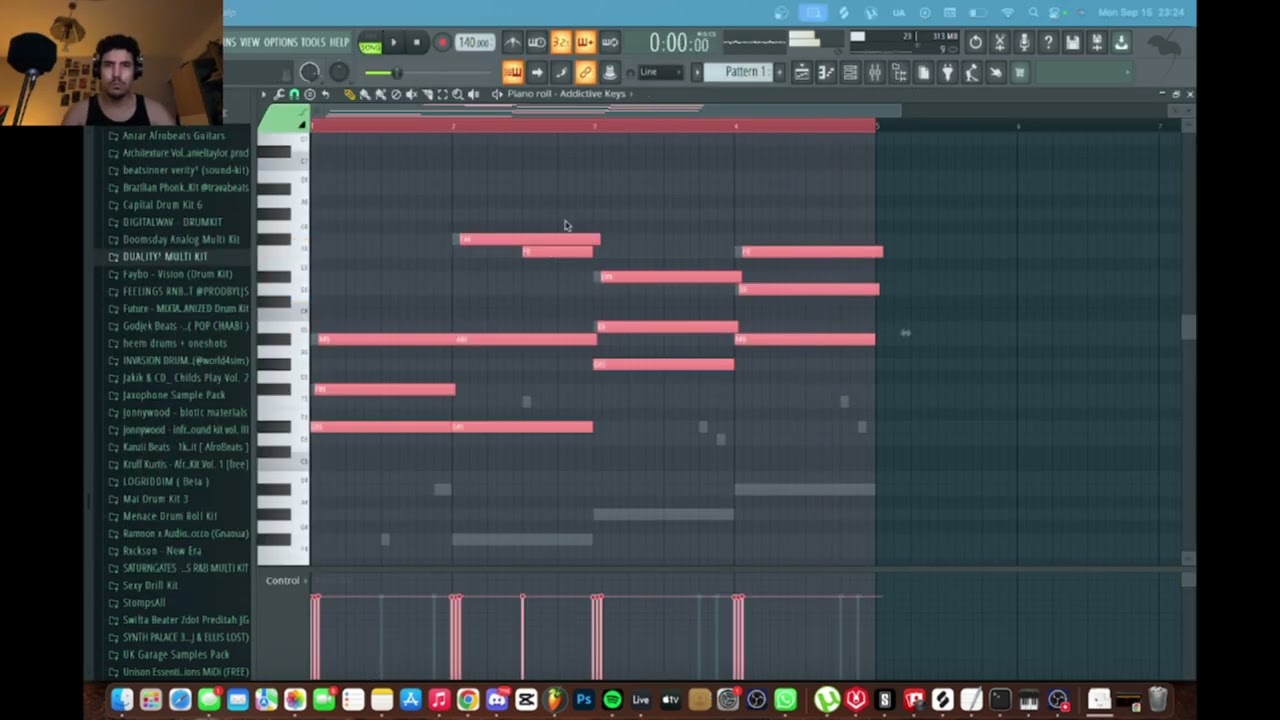Save project with the floppy disk icon

tap(1073, 43)
